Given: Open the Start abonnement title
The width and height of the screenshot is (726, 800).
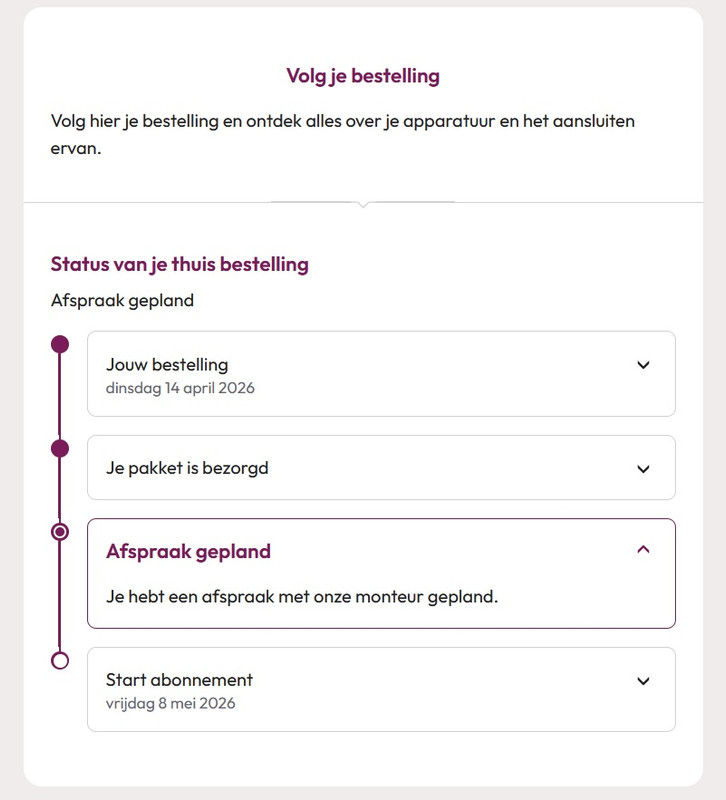Looking at the screenshot, I should pos(179,680).
